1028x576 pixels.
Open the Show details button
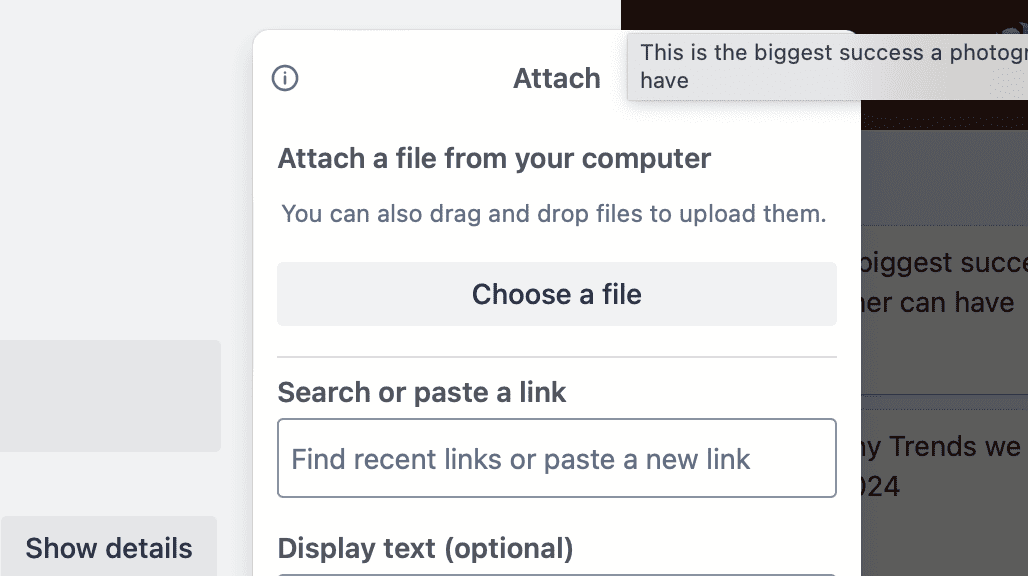pyautogui.click(x=109, y=548)
